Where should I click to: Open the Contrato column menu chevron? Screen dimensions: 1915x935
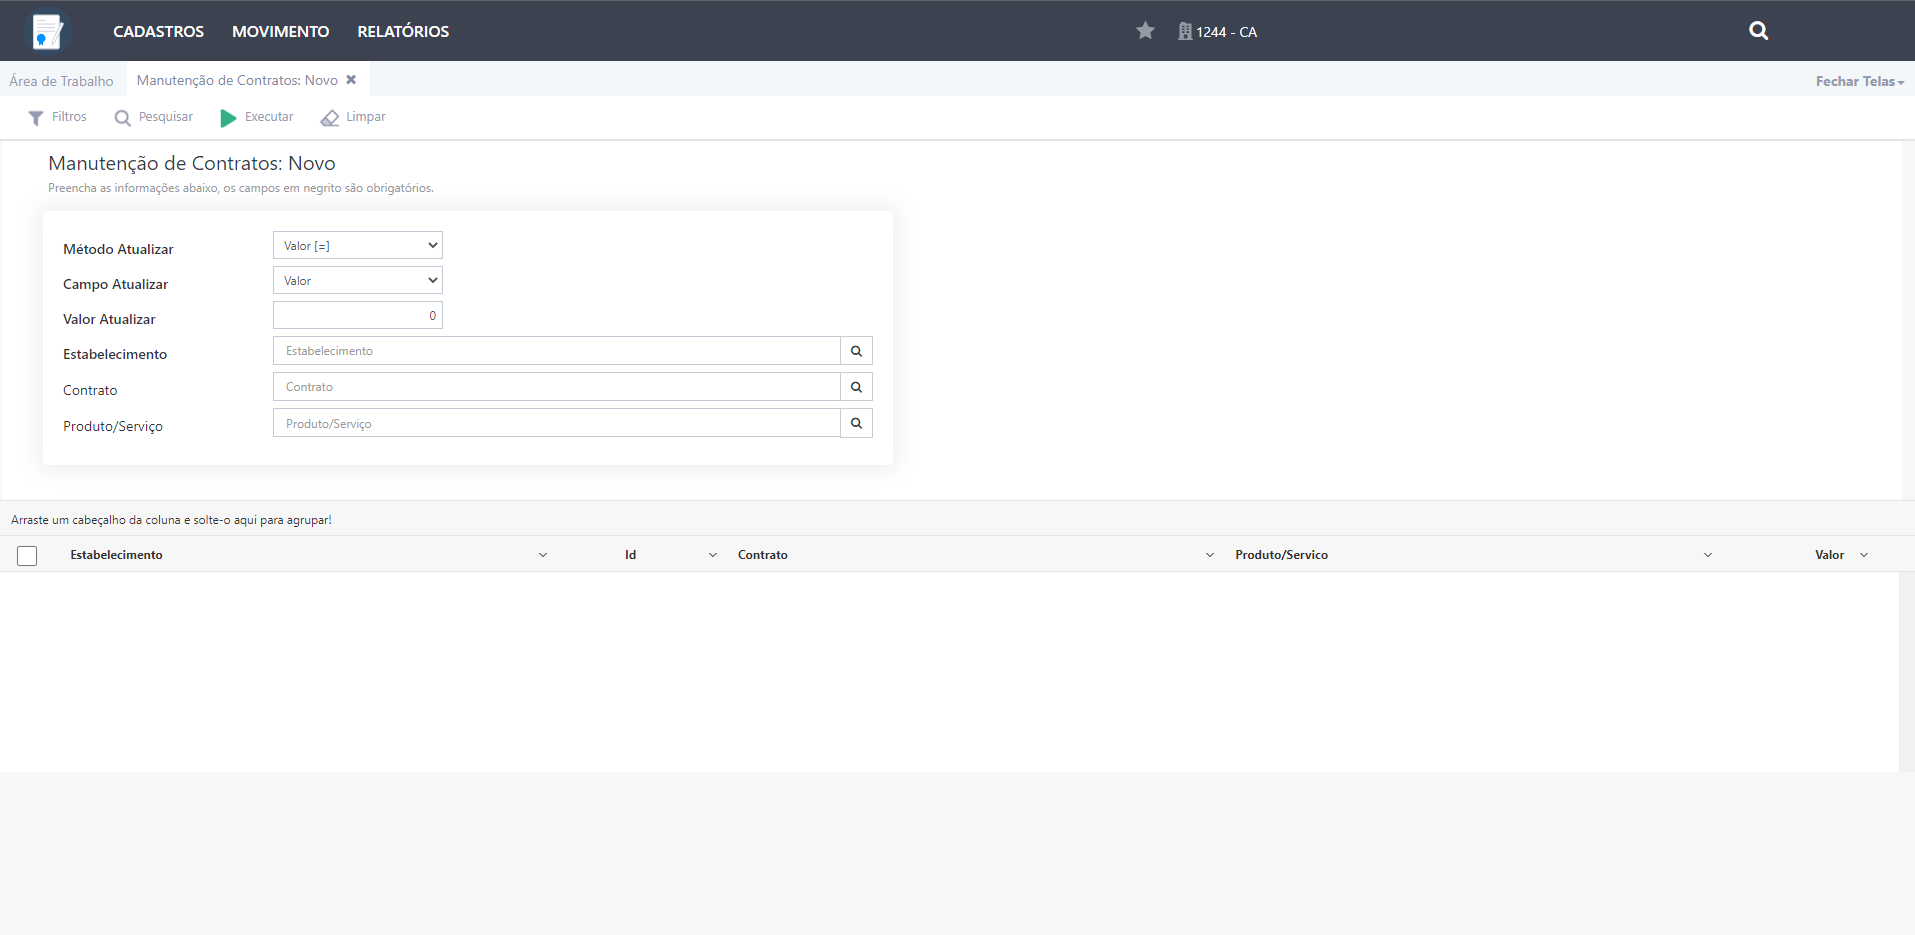click(1210, 555)
